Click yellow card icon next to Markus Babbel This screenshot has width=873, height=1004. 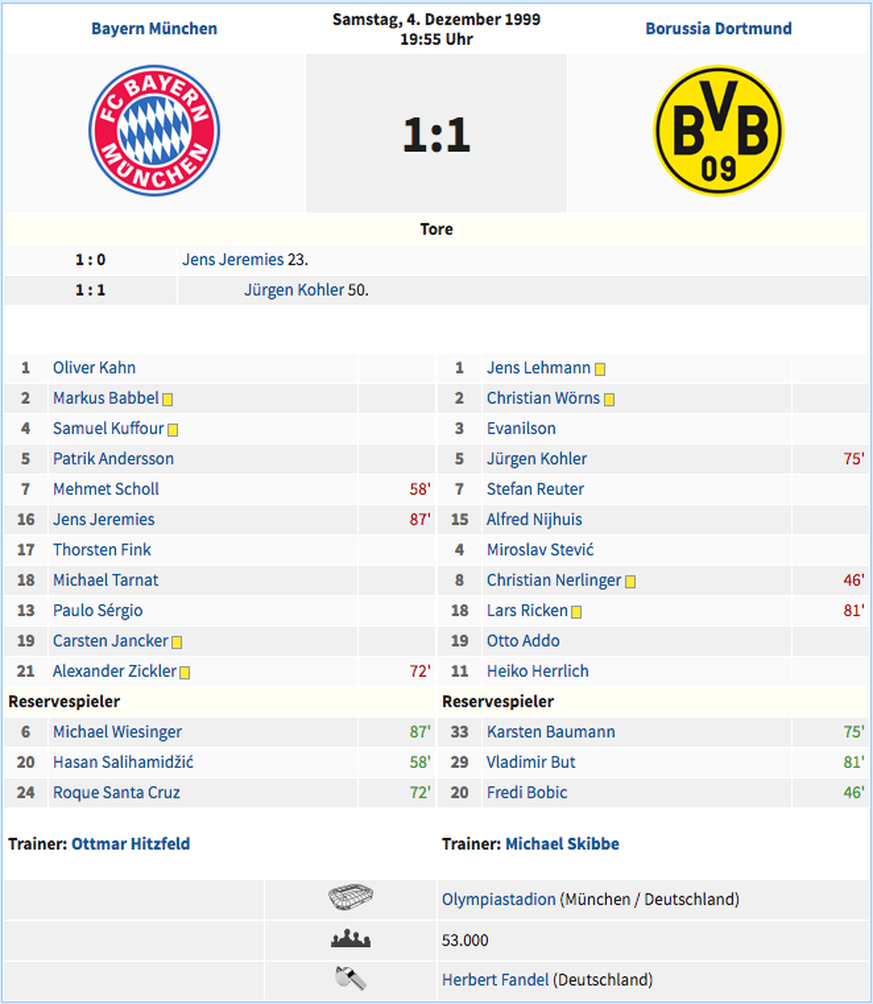pos(168,399)
